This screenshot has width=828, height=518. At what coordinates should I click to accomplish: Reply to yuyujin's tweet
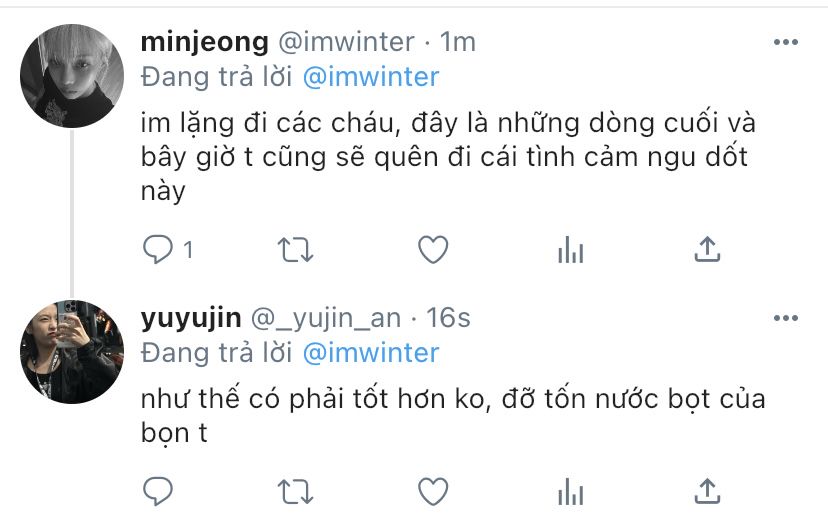pos(158,492)
